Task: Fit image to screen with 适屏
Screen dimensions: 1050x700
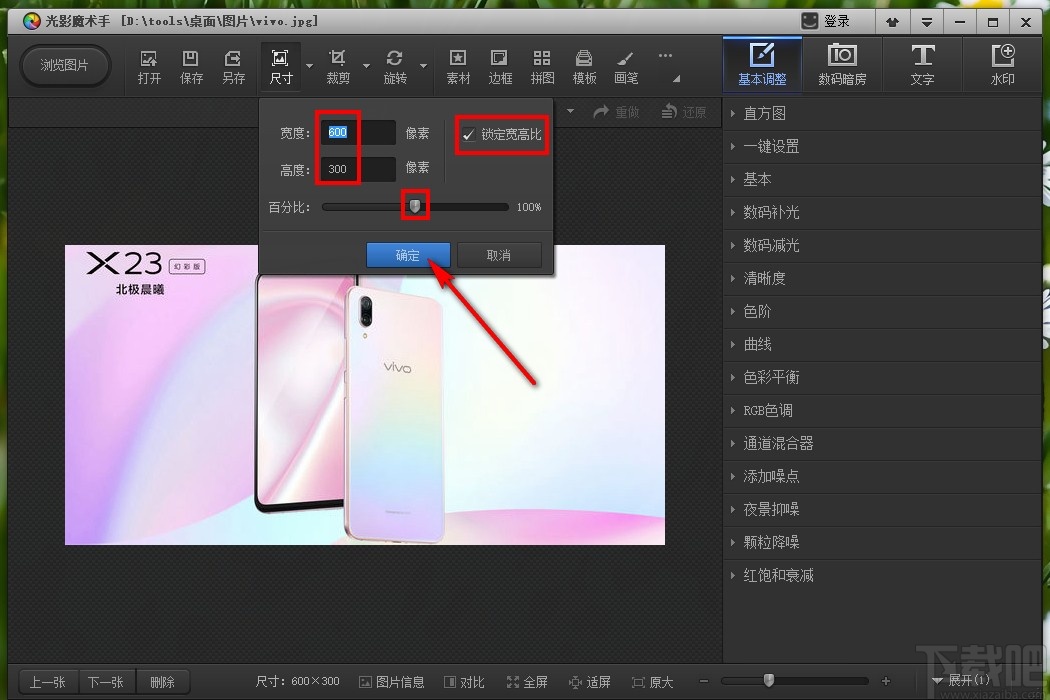Action: (590, 682)
